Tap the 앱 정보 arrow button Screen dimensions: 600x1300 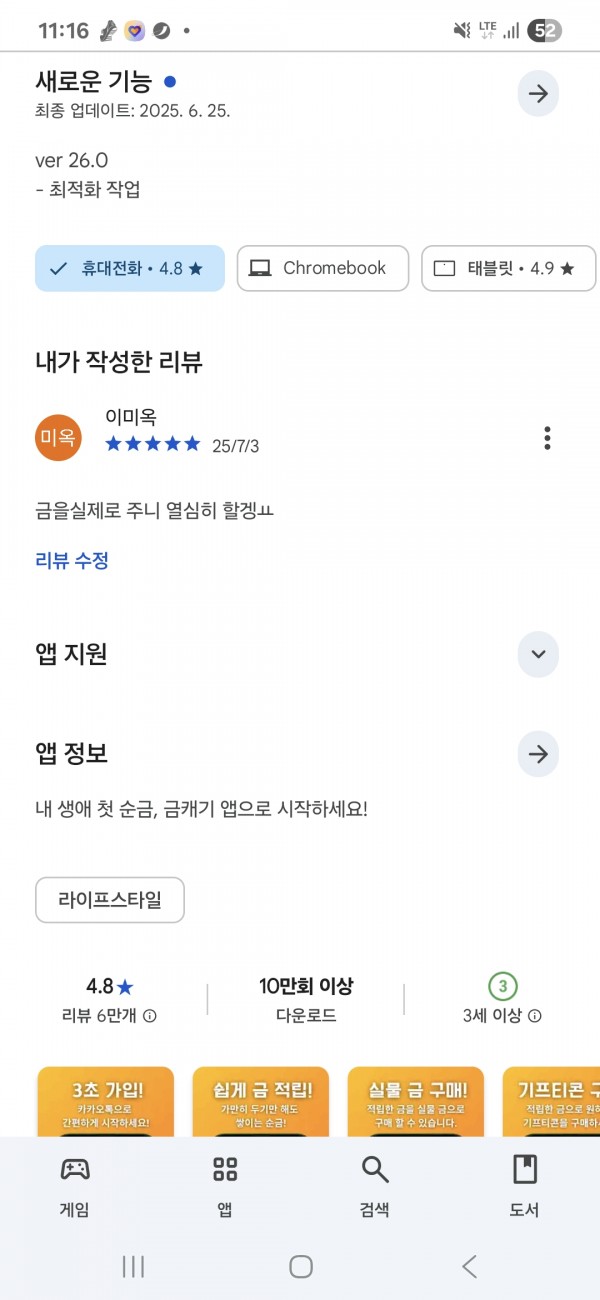coord(538,754)
